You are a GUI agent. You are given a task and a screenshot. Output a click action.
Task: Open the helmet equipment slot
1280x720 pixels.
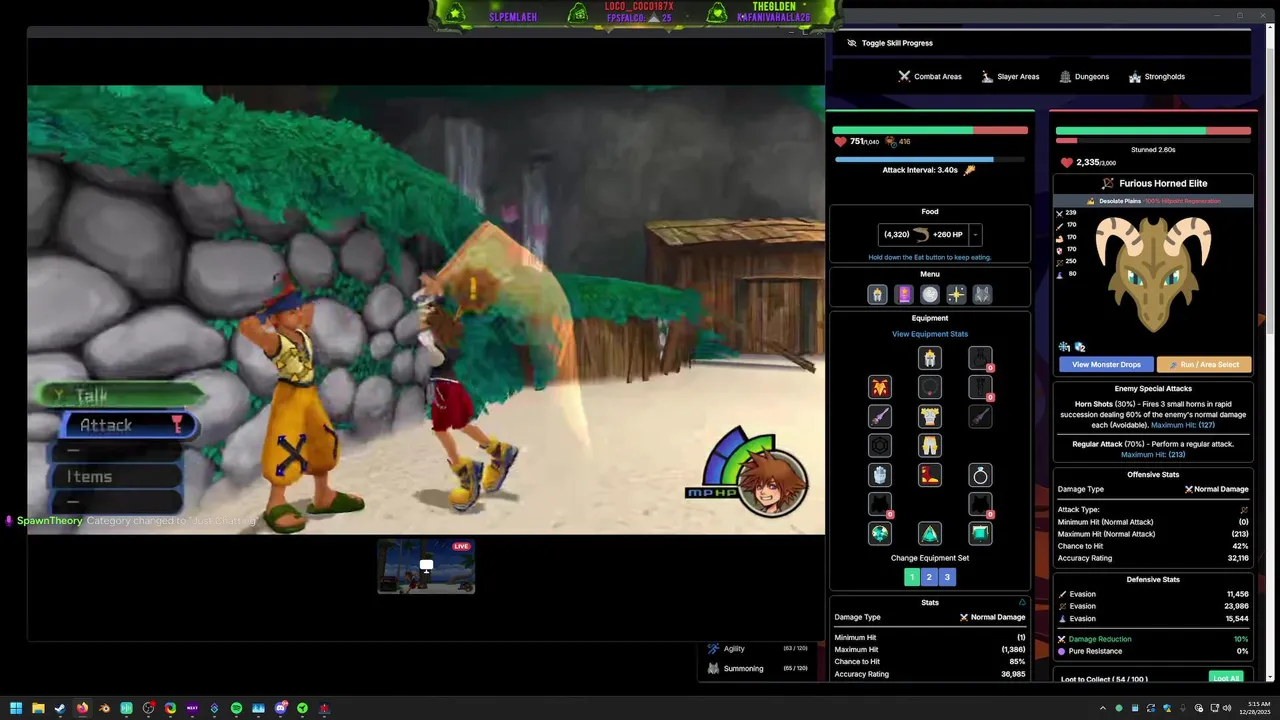click(930, 358)
